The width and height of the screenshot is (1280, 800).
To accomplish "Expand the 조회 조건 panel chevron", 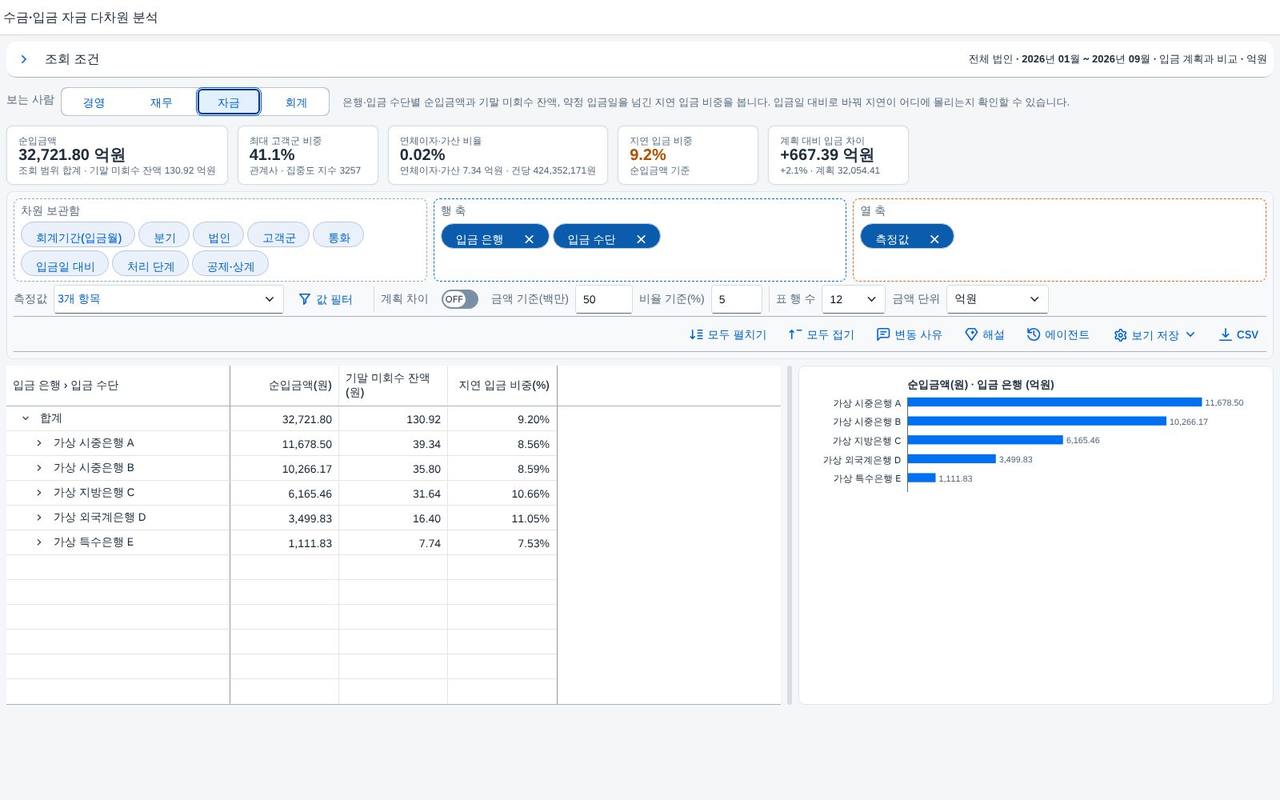I will coord(24,60).
